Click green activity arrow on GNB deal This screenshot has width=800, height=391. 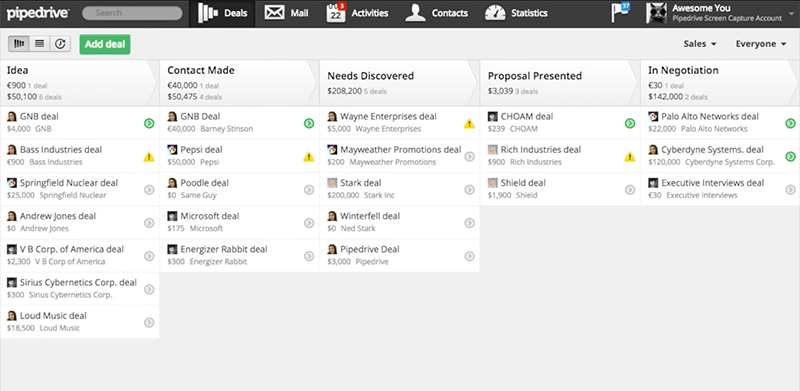pos(149,123)
